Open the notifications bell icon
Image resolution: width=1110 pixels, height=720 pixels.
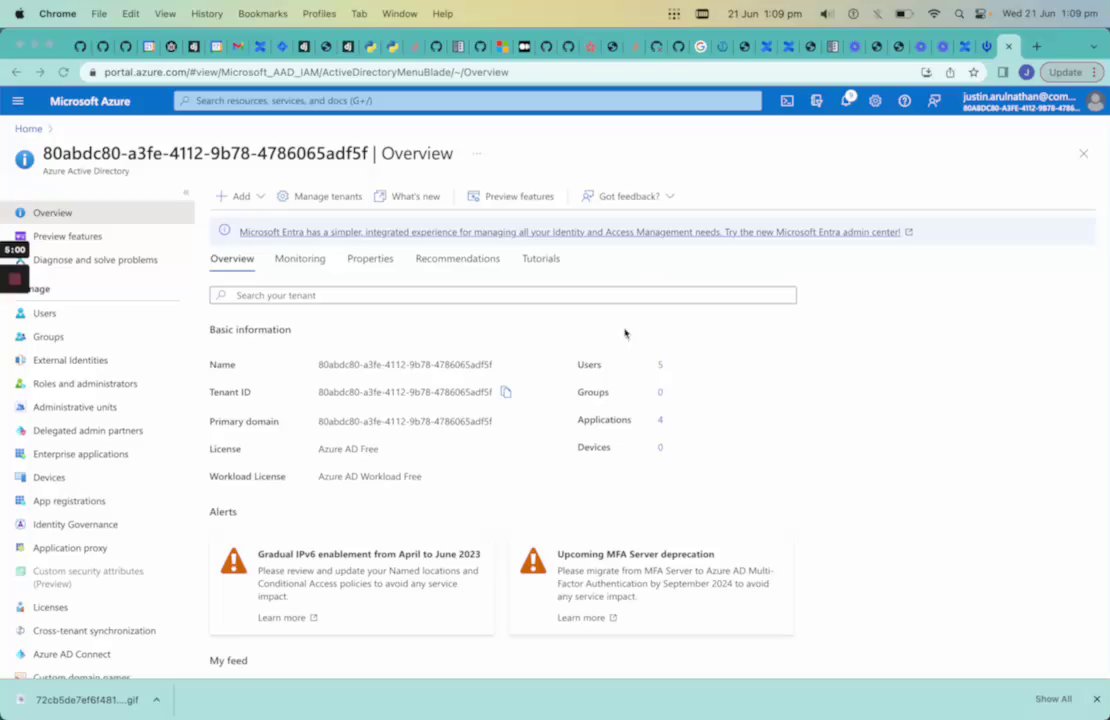point(846,101)
